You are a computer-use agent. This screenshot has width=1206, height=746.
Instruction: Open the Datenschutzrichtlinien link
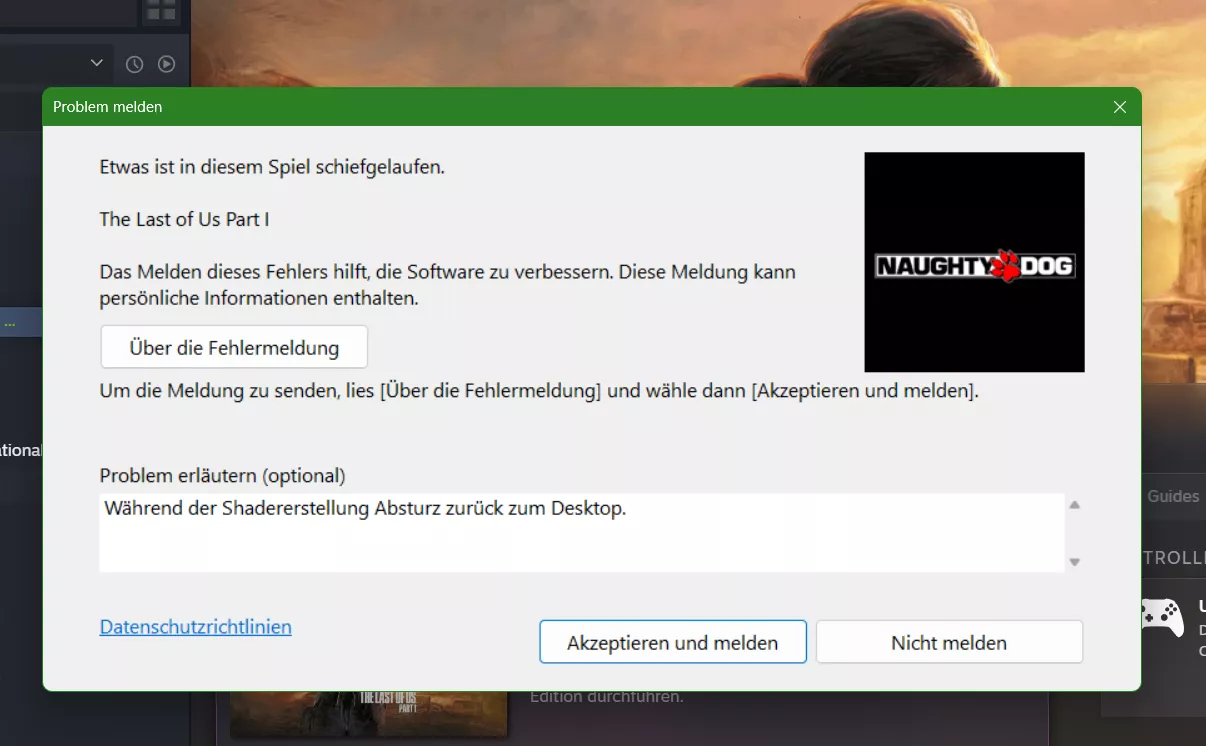pyautogui.click(x=196, y=627)
